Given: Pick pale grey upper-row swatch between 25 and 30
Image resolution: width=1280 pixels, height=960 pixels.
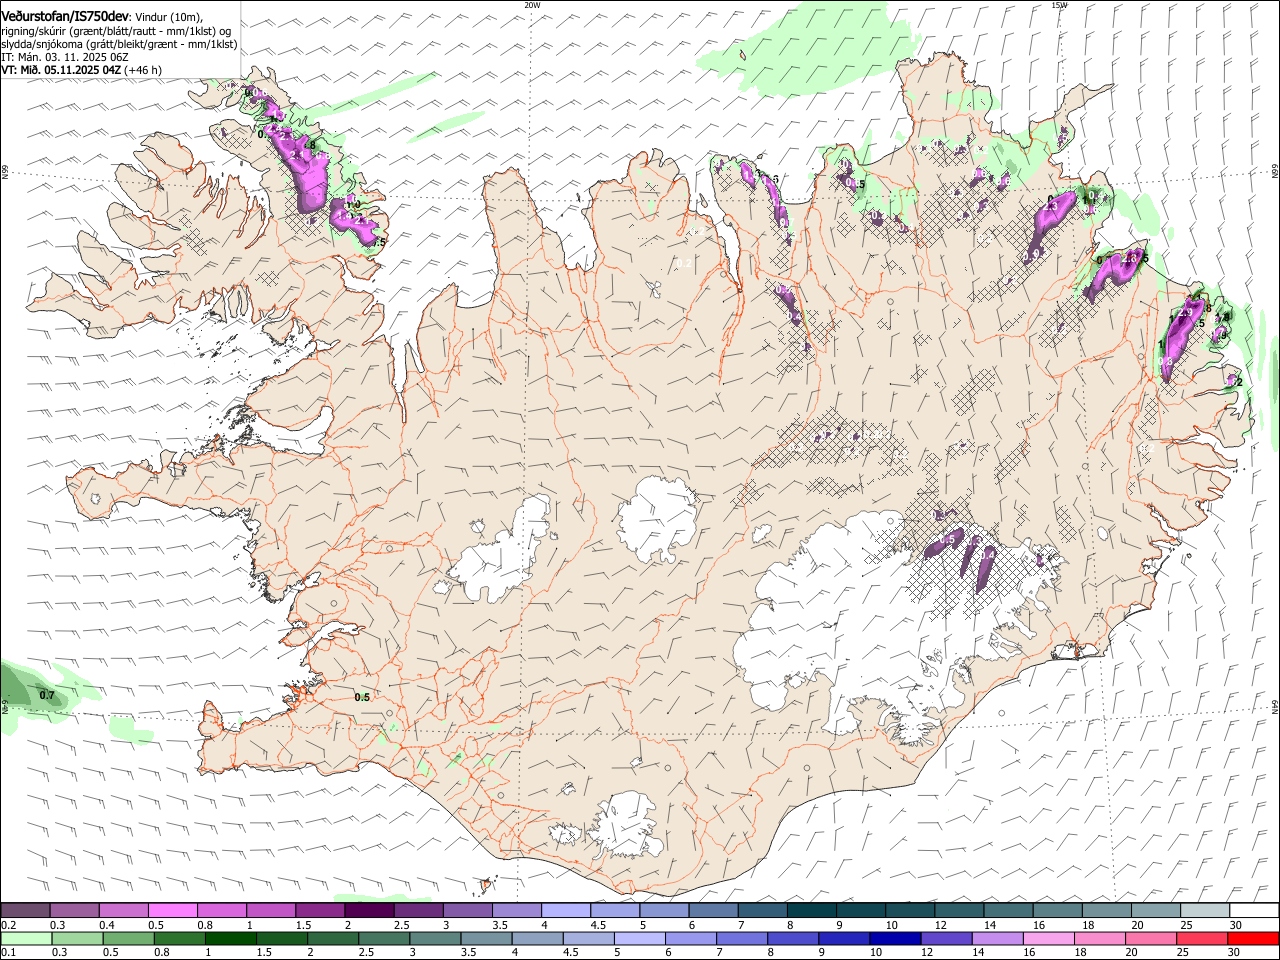Looking at the screenshot, I should point(1204,911).
